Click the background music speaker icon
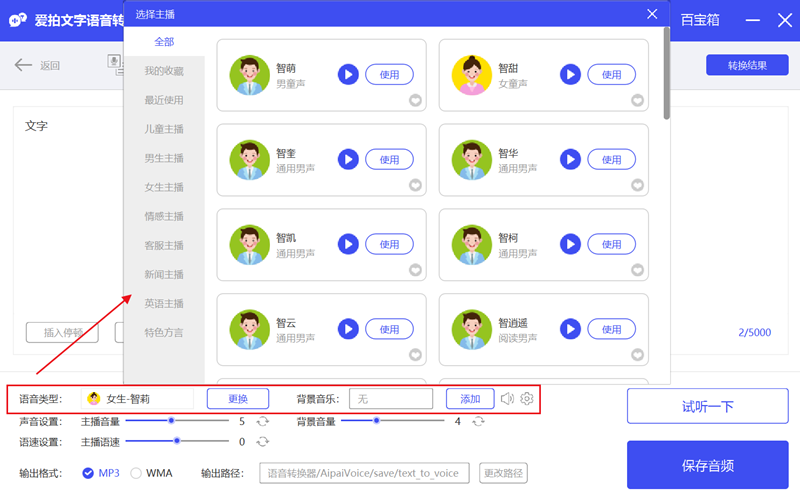800x502 pixels. 507,398
